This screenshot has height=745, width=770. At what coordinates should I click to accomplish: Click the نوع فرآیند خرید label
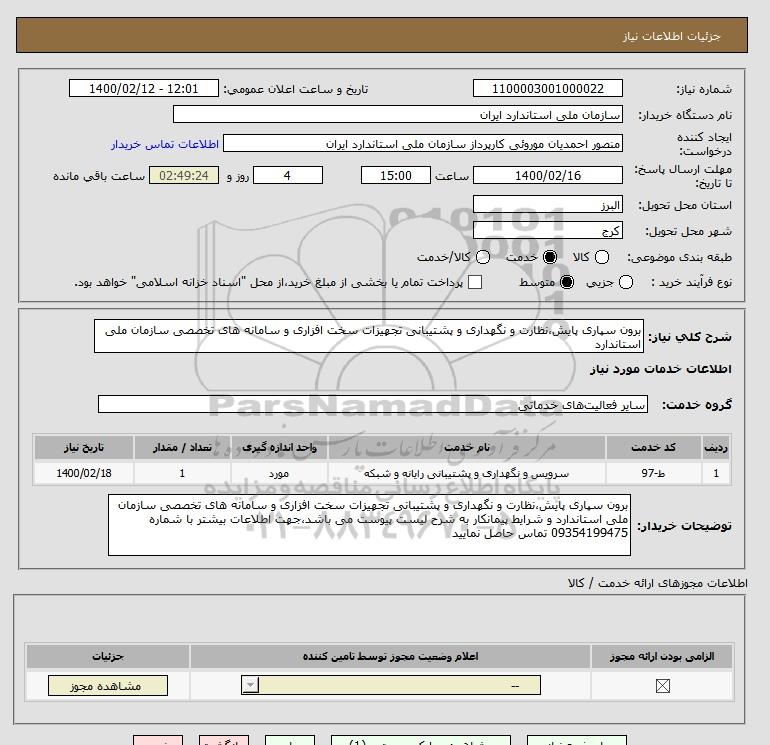coord(691,282)
